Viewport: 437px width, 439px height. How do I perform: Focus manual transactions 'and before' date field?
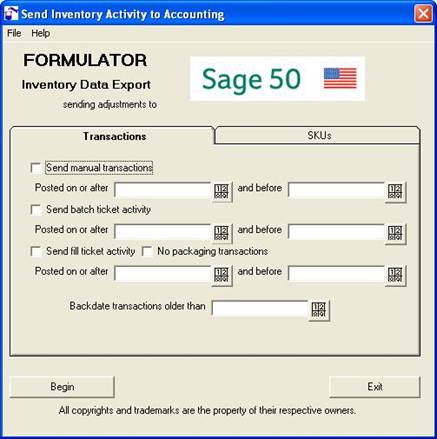[337, 191]
